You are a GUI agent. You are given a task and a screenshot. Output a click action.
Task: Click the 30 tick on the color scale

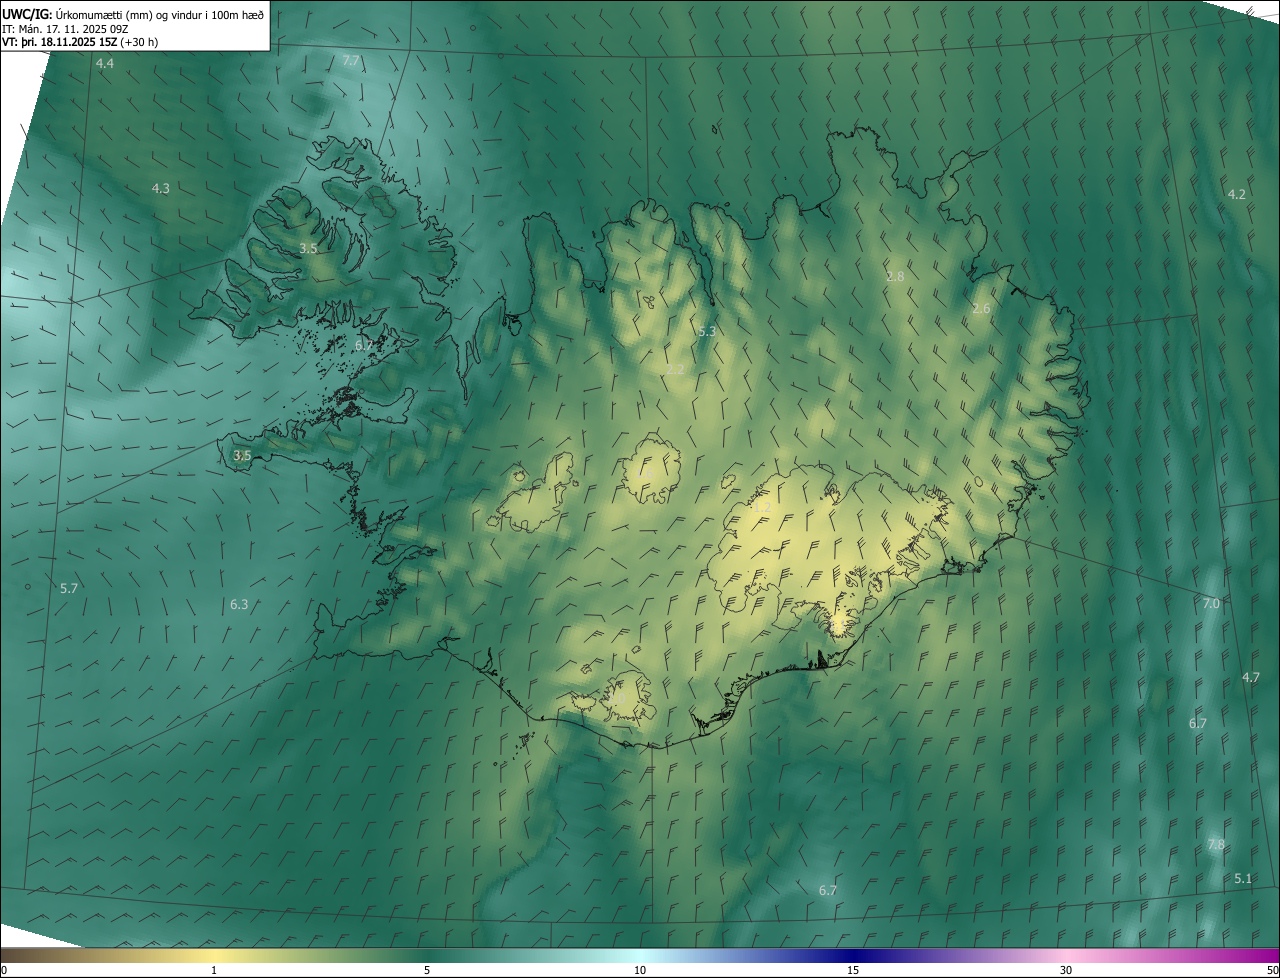pos(1066,970)
